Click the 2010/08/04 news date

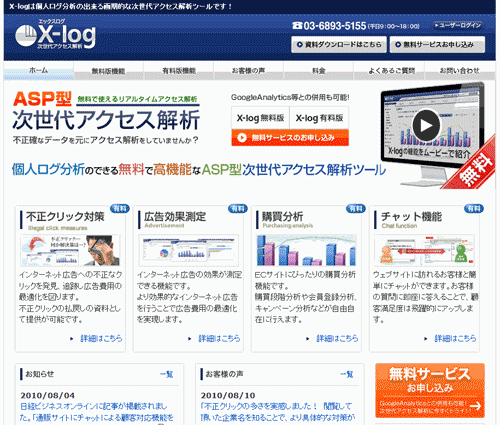[x=48, y=395]
